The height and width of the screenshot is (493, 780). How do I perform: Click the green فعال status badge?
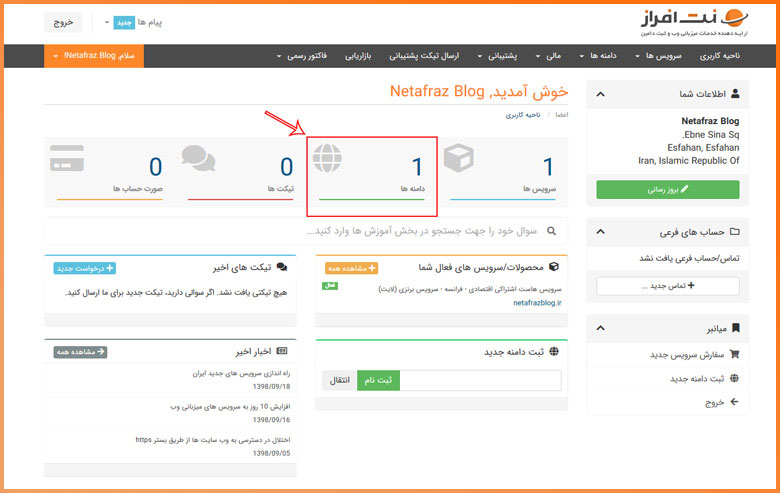330,286
